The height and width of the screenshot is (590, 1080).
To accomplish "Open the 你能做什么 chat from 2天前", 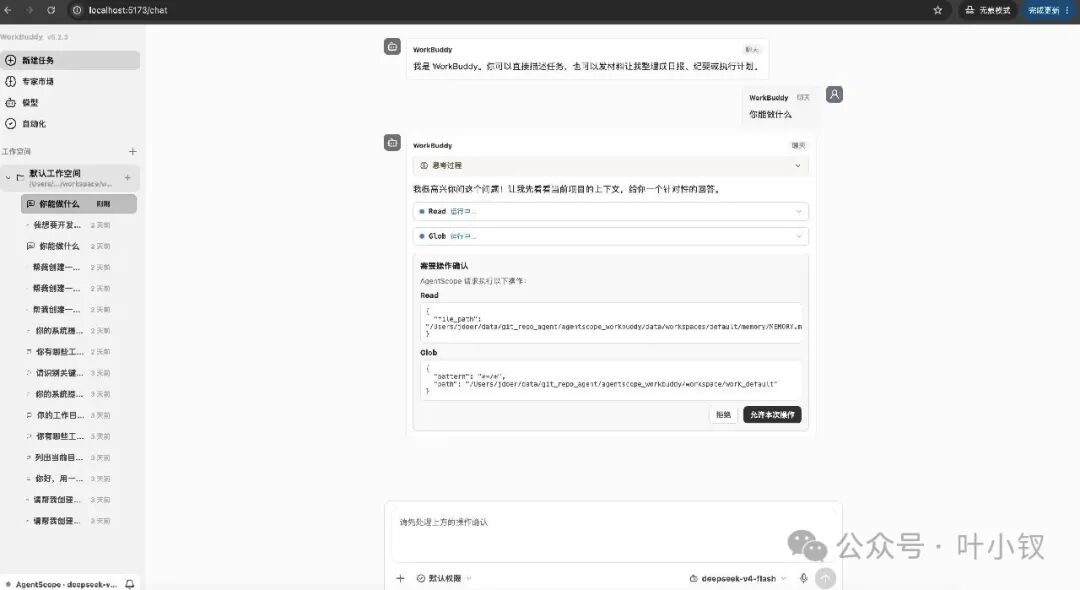I will (x=79, y=246).
